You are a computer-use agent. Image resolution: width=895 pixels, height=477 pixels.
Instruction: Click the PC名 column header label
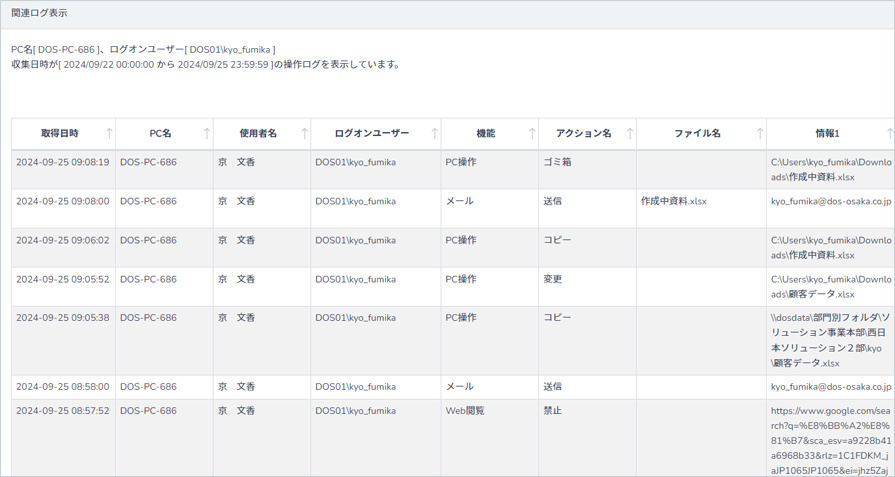point(160,134)
